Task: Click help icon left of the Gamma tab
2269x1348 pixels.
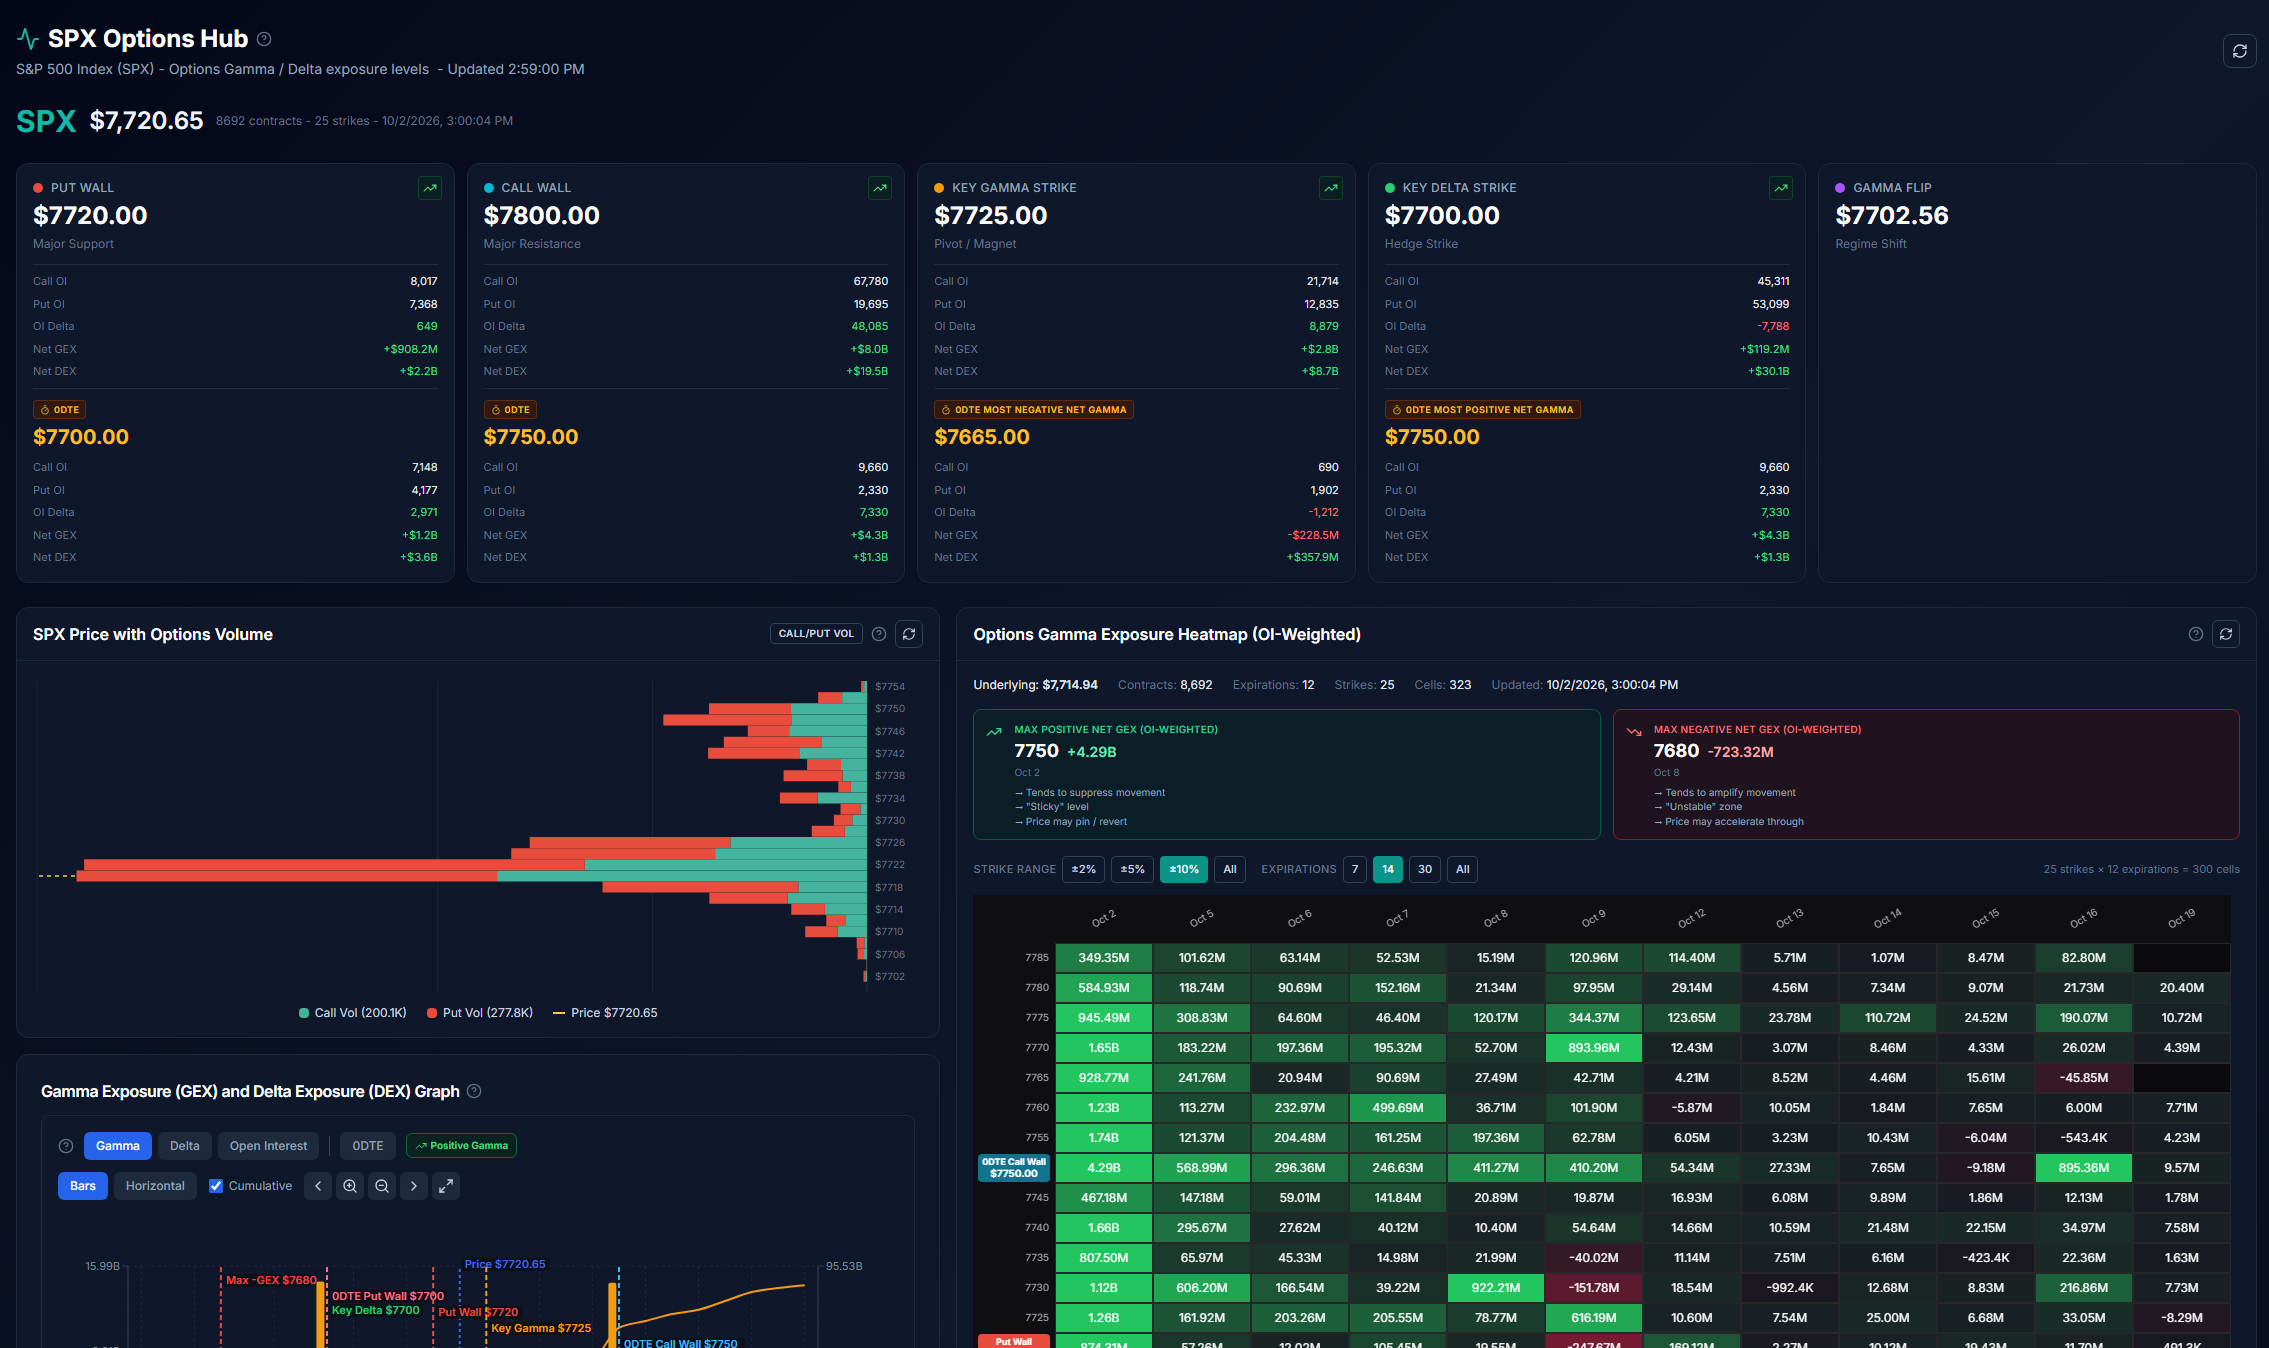Action: click(66, 1146)
